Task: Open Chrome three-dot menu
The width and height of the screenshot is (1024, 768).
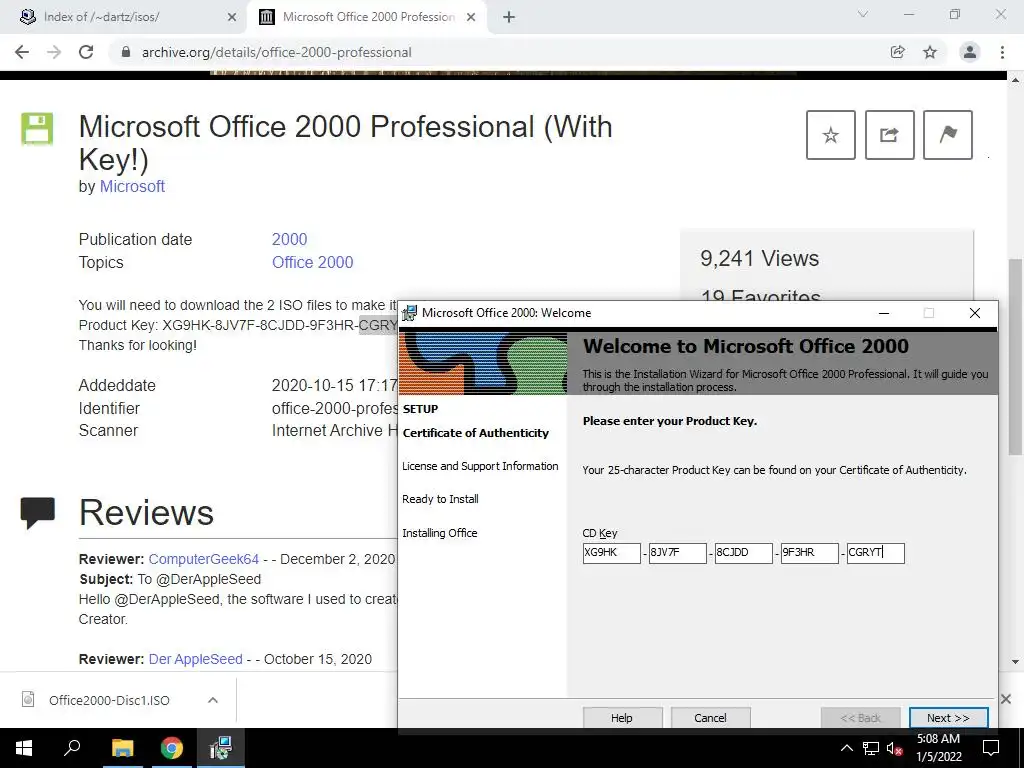Action: click(x=1002, y=52)
